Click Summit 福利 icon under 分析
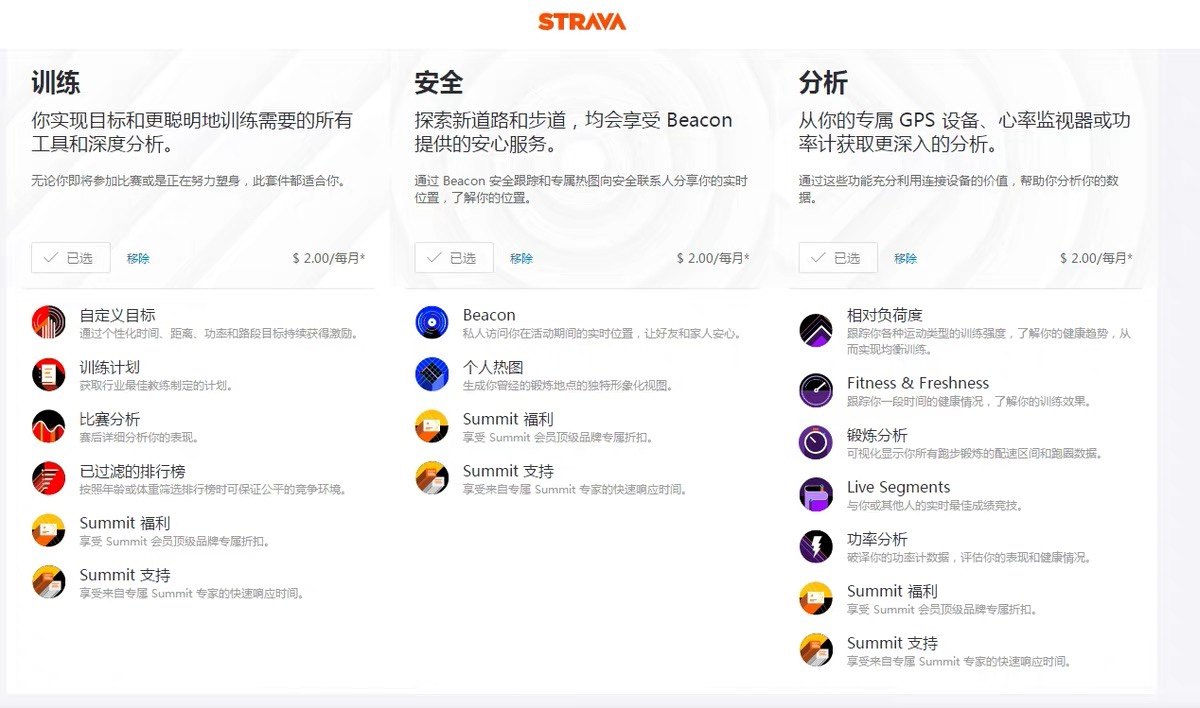Image resolution: width=1200 pixels, height=708 pixels. 816,598
